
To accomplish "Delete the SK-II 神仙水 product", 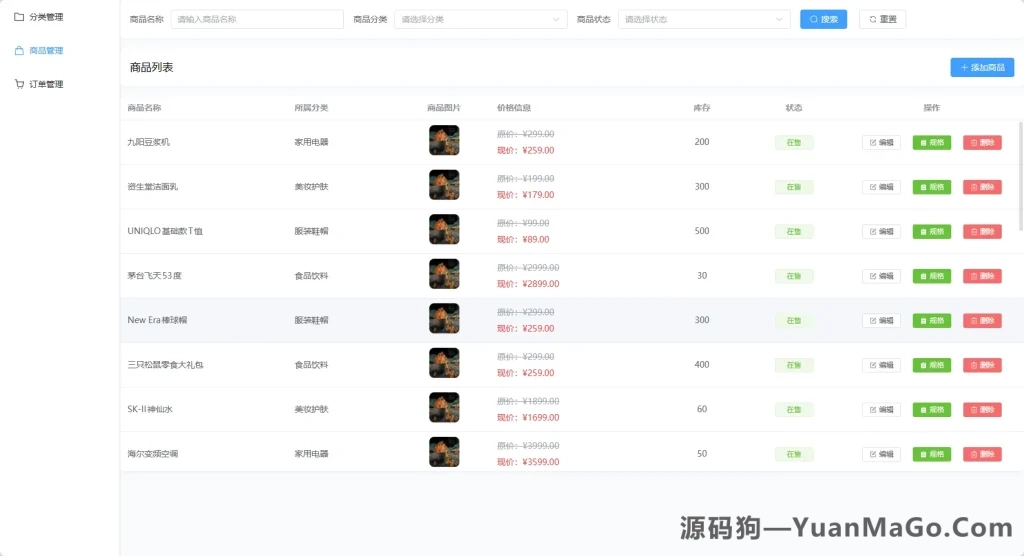I will 982,410.
